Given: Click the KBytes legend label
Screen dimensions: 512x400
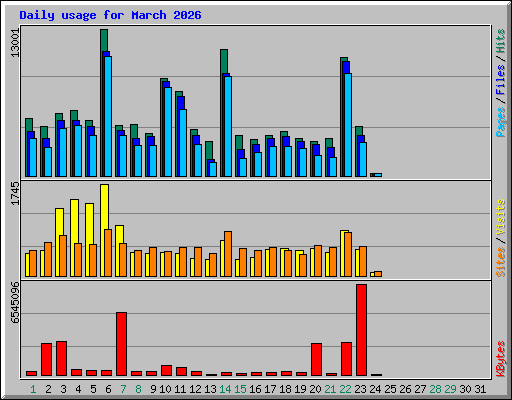Looking at the screenshot, I should pyautogui.click(x=500, y=359).
